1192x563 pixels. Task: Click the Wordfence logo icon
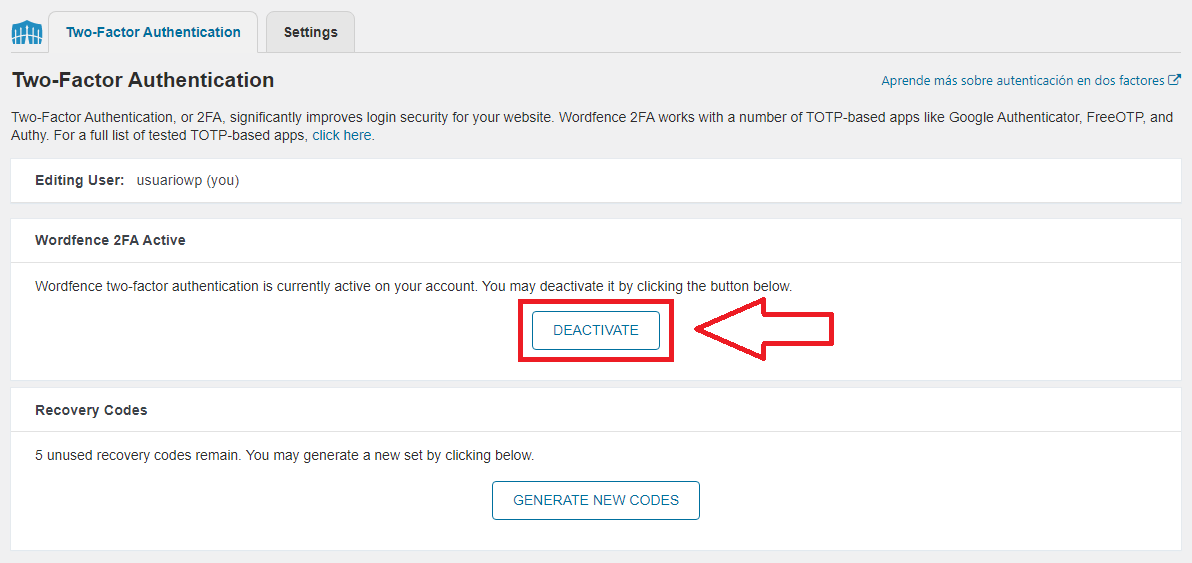click(x=27, y=33)
